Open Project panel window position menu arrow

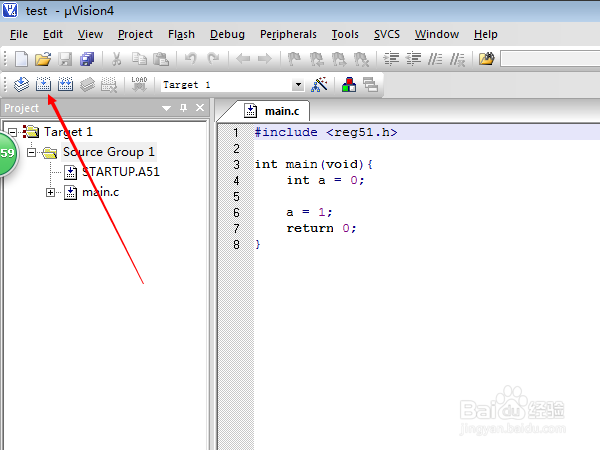pos(166,108)
